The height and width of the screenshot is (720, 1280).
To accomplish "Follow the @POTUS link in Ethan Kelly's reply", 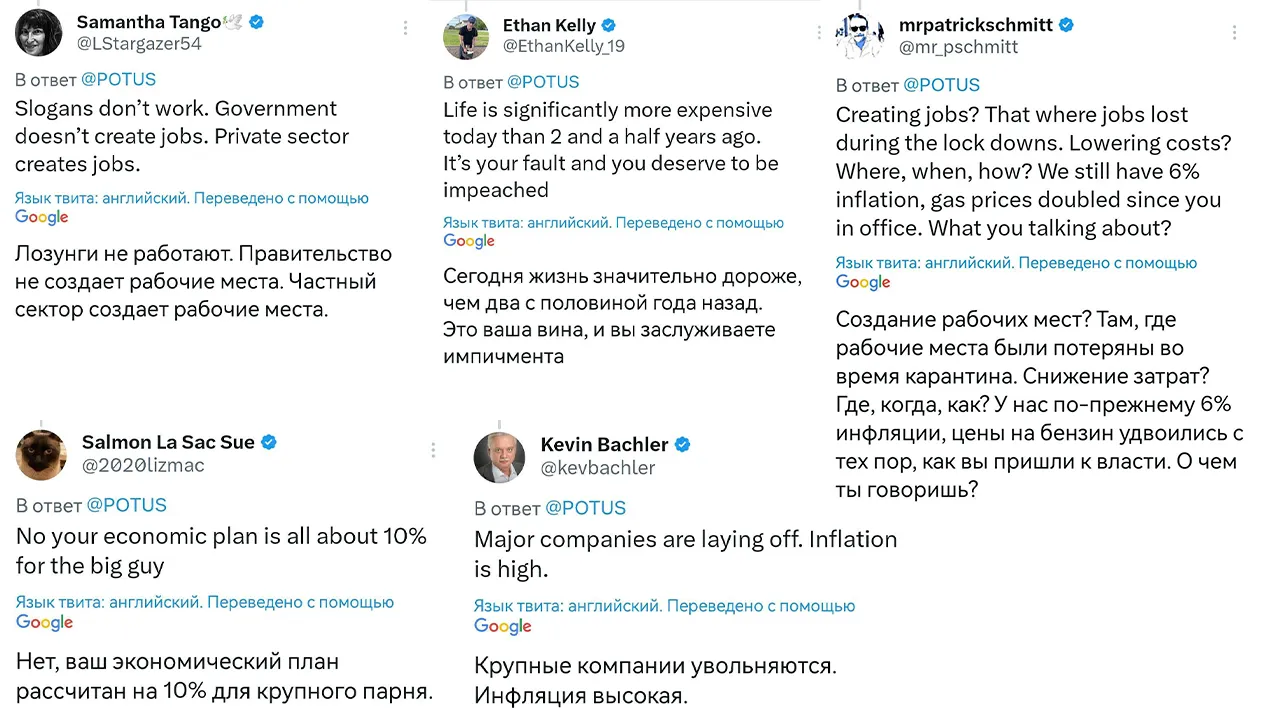I will pyautogui.click(x=543, y=82).
